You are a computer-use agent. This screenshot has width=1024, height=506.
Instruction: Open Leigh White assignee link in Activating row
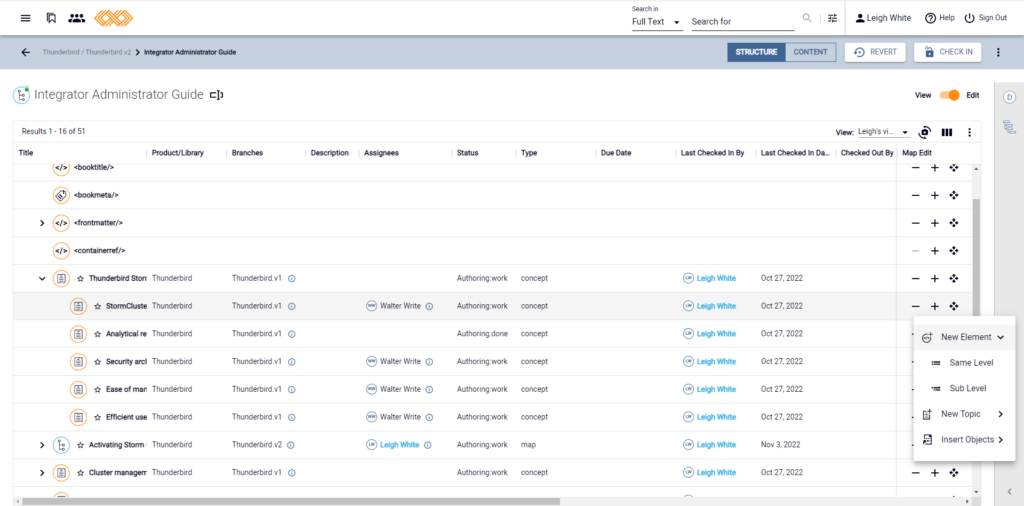400,445
